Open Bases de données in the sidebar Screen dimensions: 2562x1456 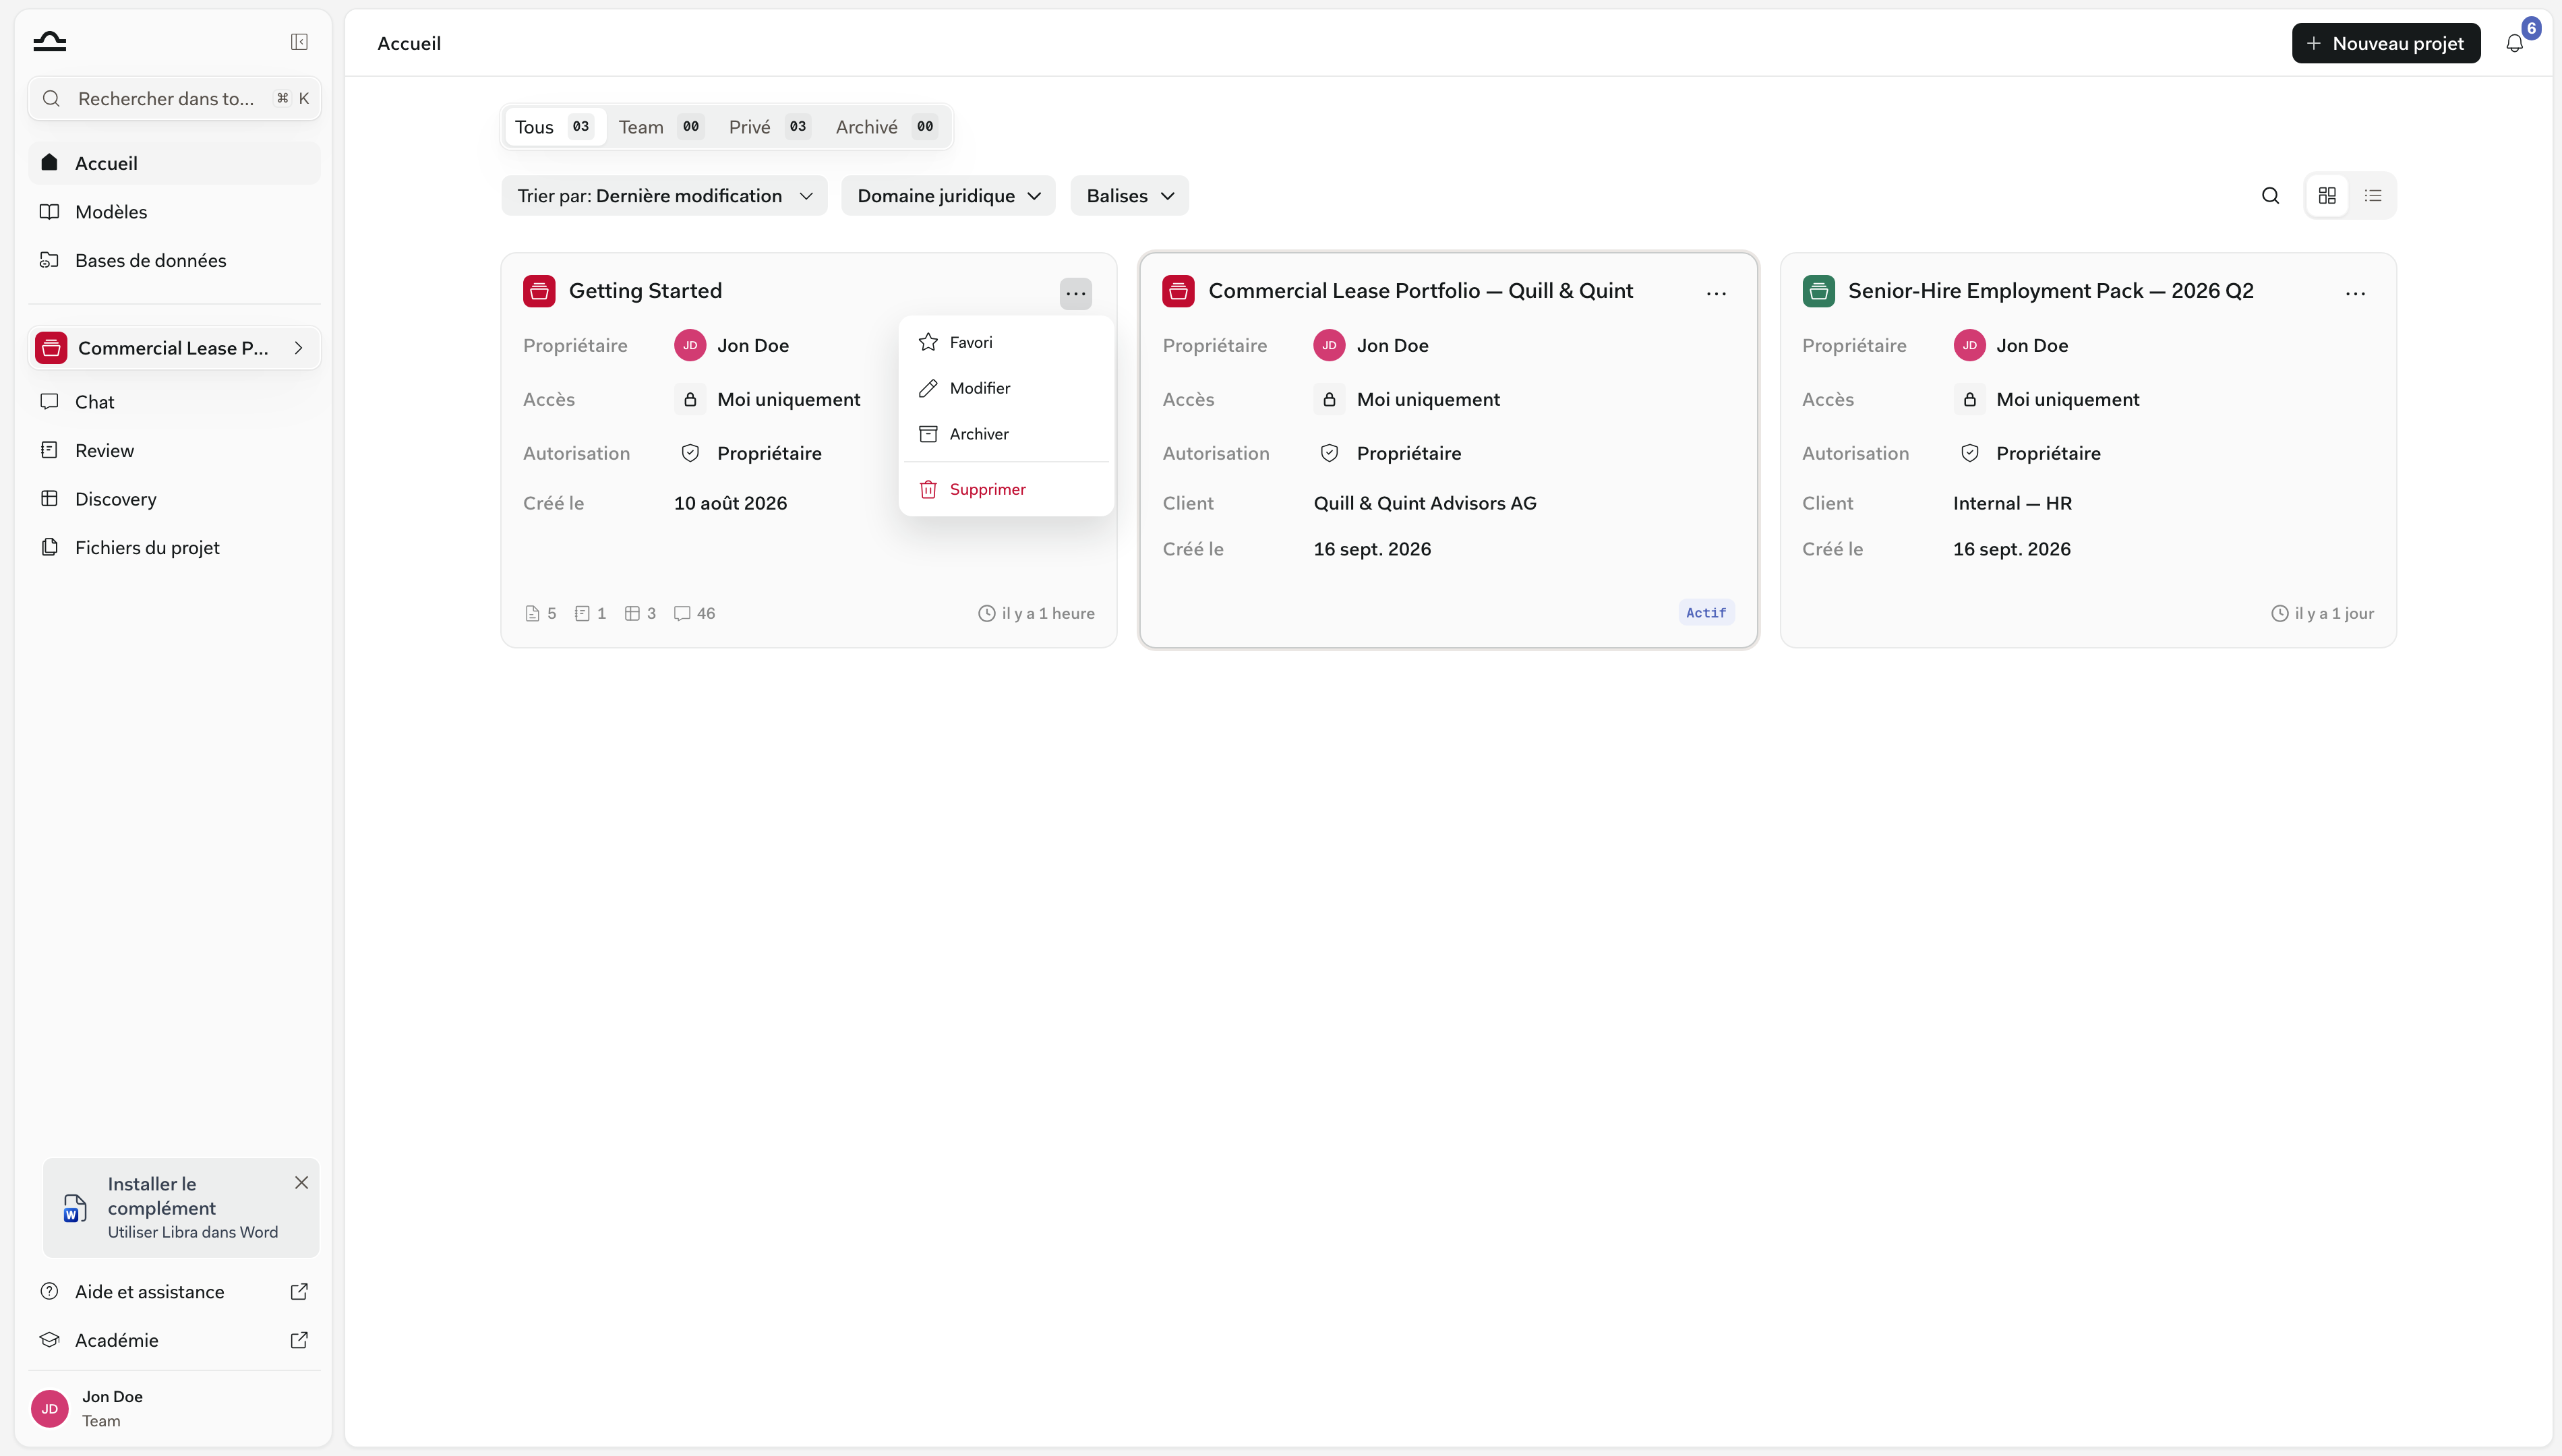point(174,260)
